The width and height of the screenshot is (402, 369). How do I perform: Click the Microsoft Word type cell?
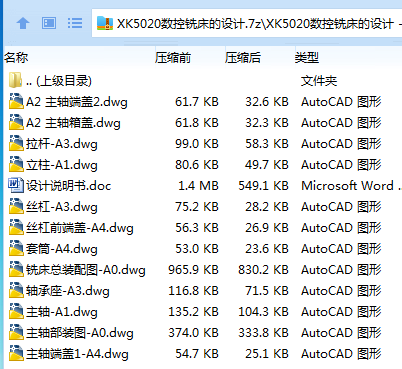pyautogui.click(x=351, y=186)
